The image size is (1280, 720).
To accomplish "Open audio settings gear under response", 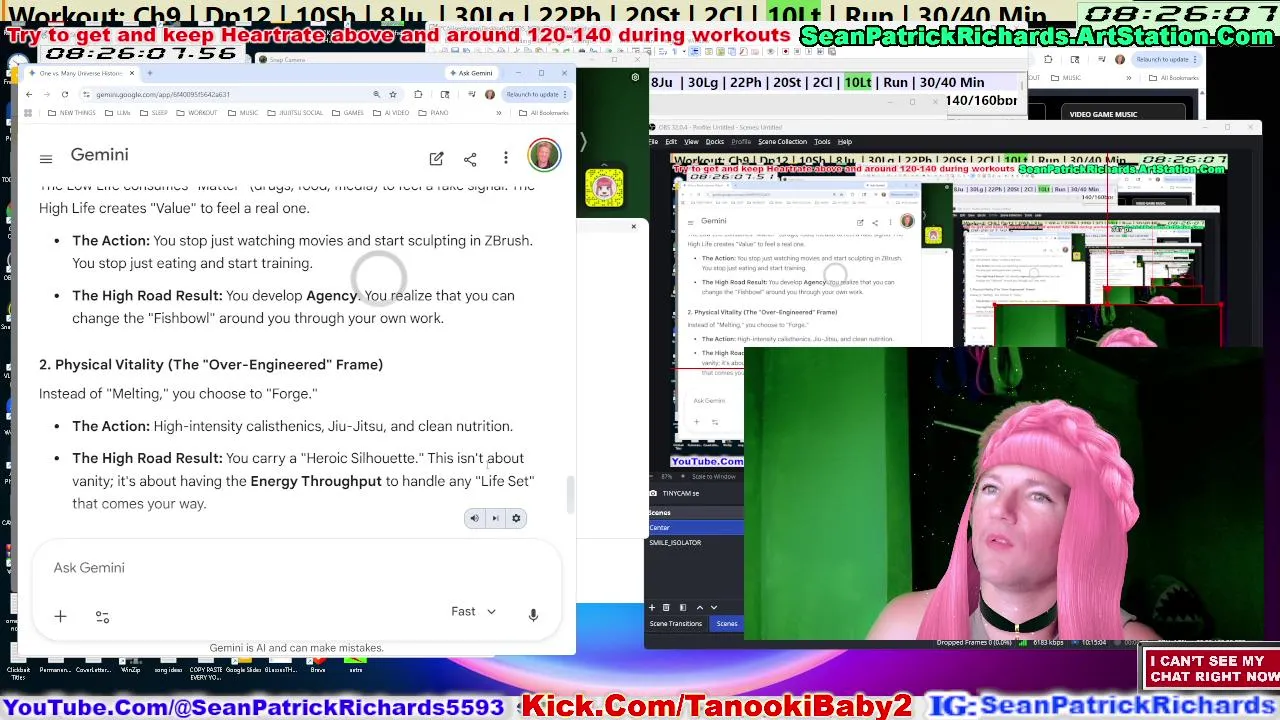I will click(516, 518).
